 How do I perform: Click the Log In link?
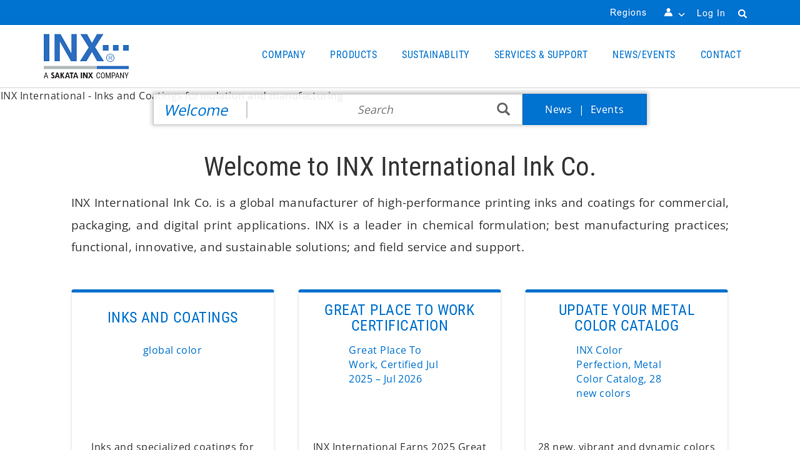coord(711,13)
